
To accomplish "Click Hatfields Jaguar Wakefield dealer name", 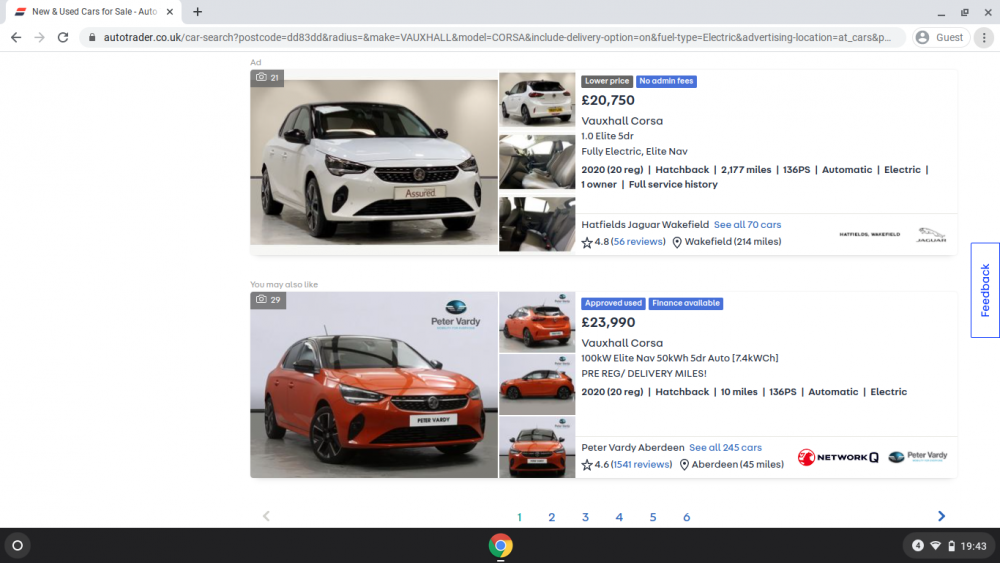I will click(x=645, y=224).
